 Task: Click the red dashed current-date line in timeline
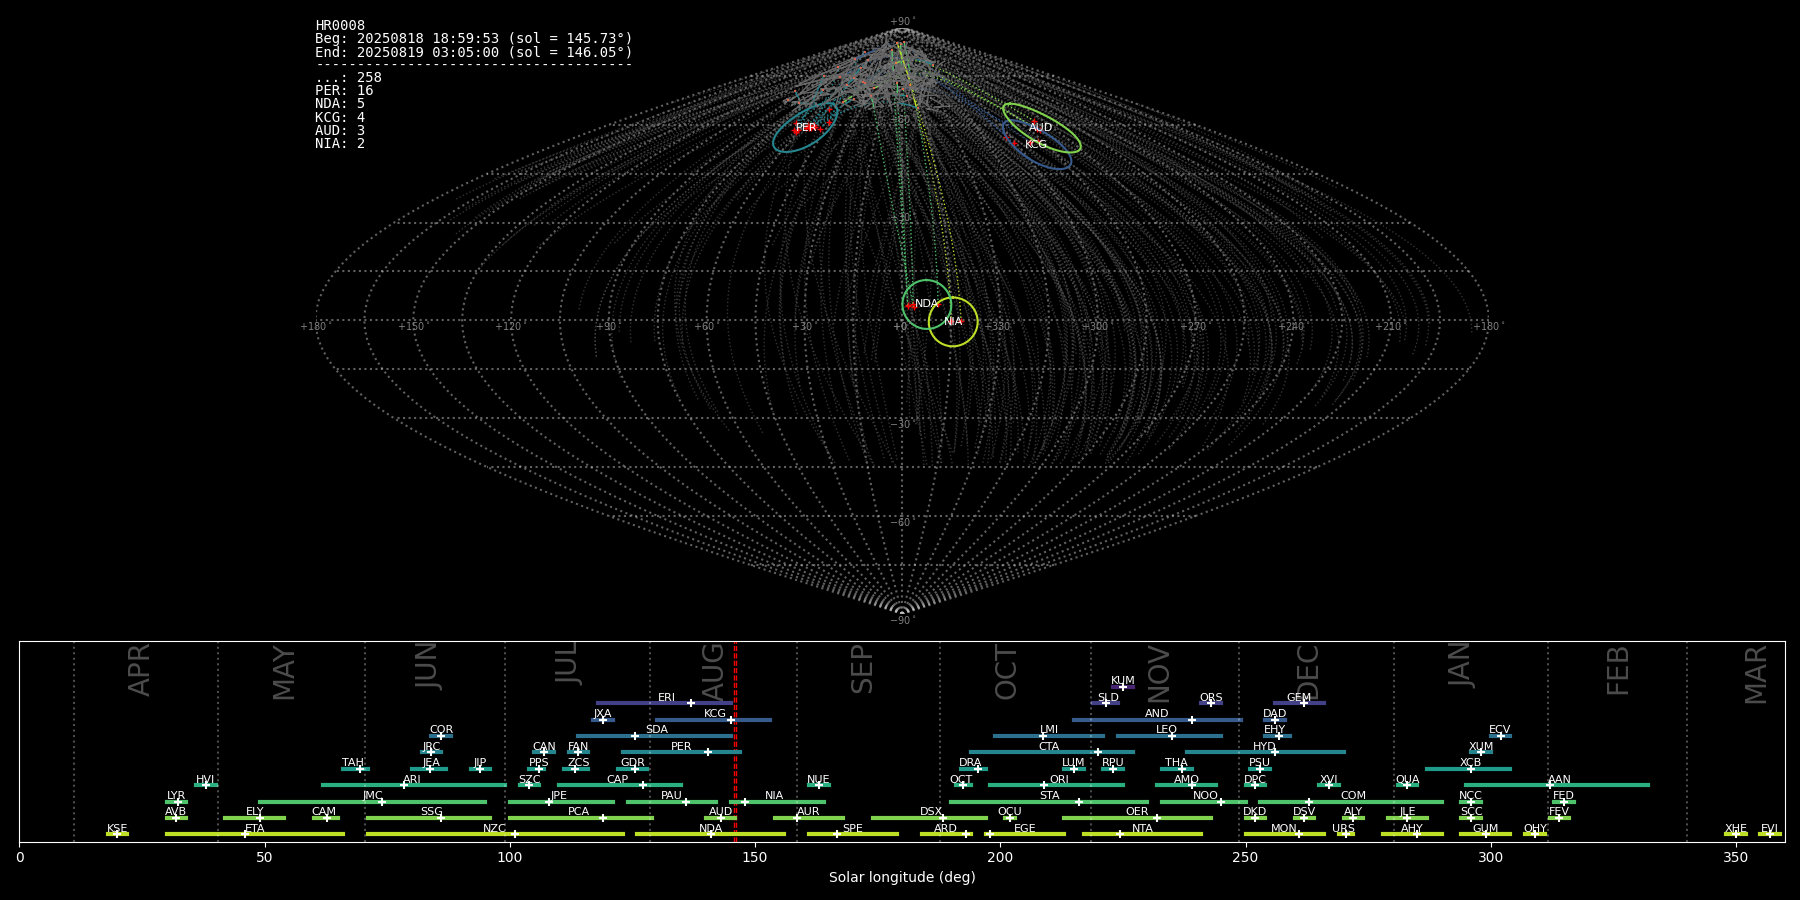click(x=735, y=742)
